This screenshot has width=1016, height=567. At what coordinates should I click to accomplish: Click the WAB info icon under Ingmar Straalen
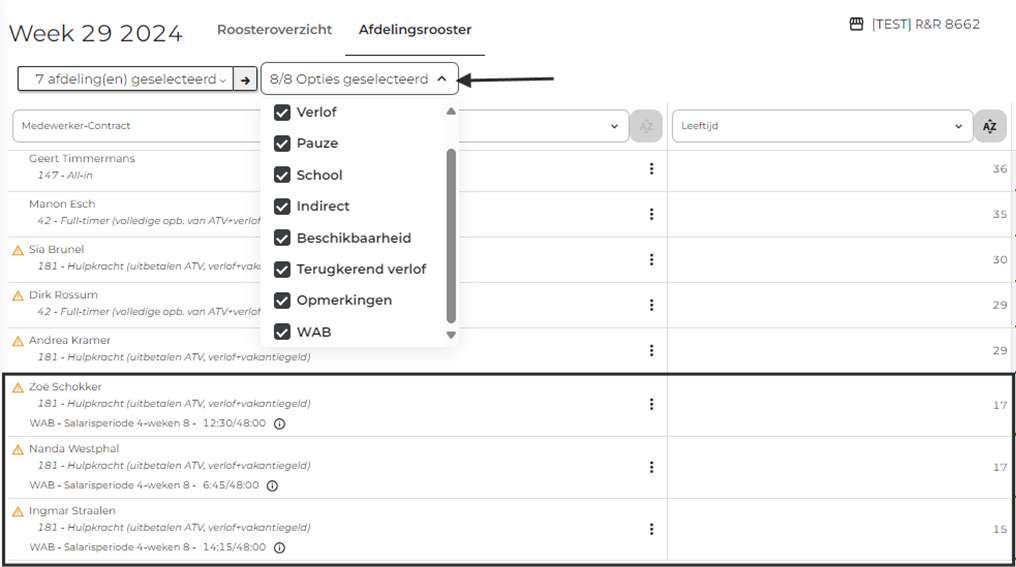pyautogui.click(x=279, y=548)
